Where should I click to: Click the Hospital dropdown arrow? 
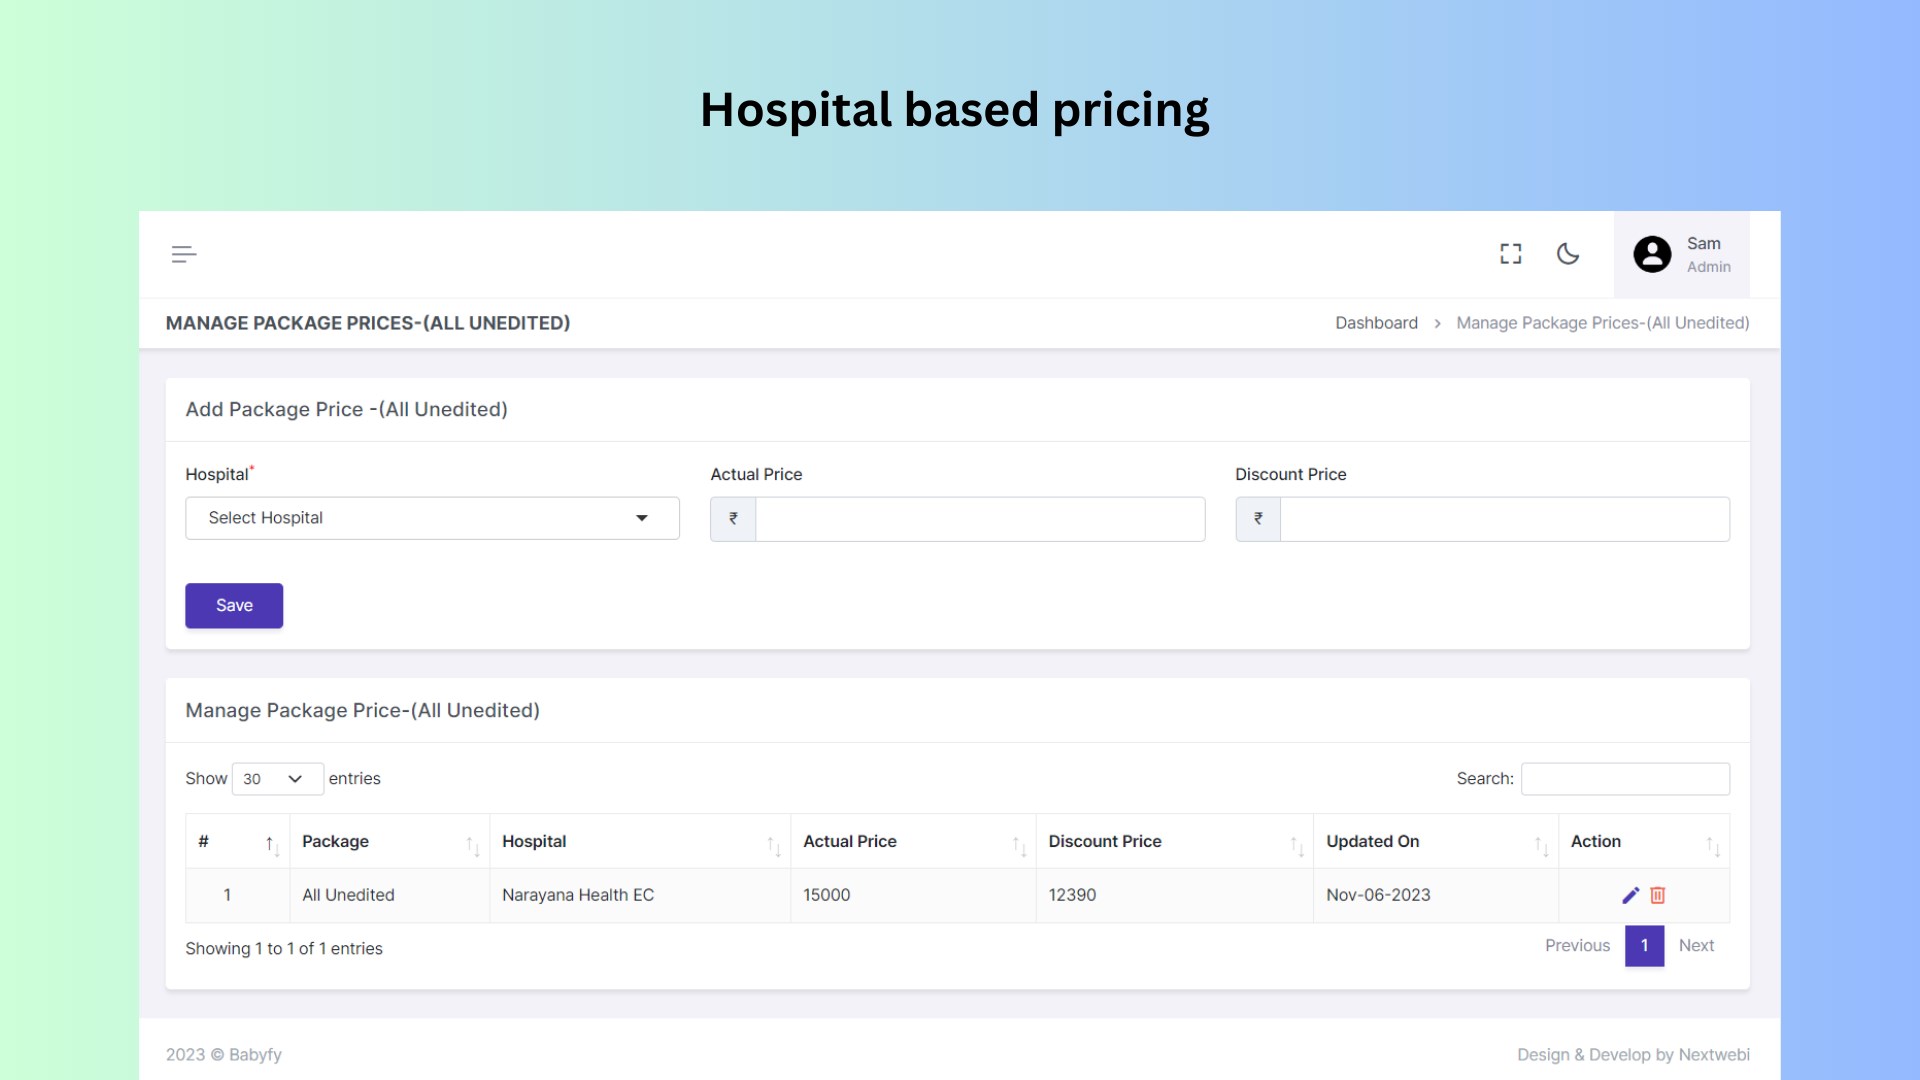(642, 517)
